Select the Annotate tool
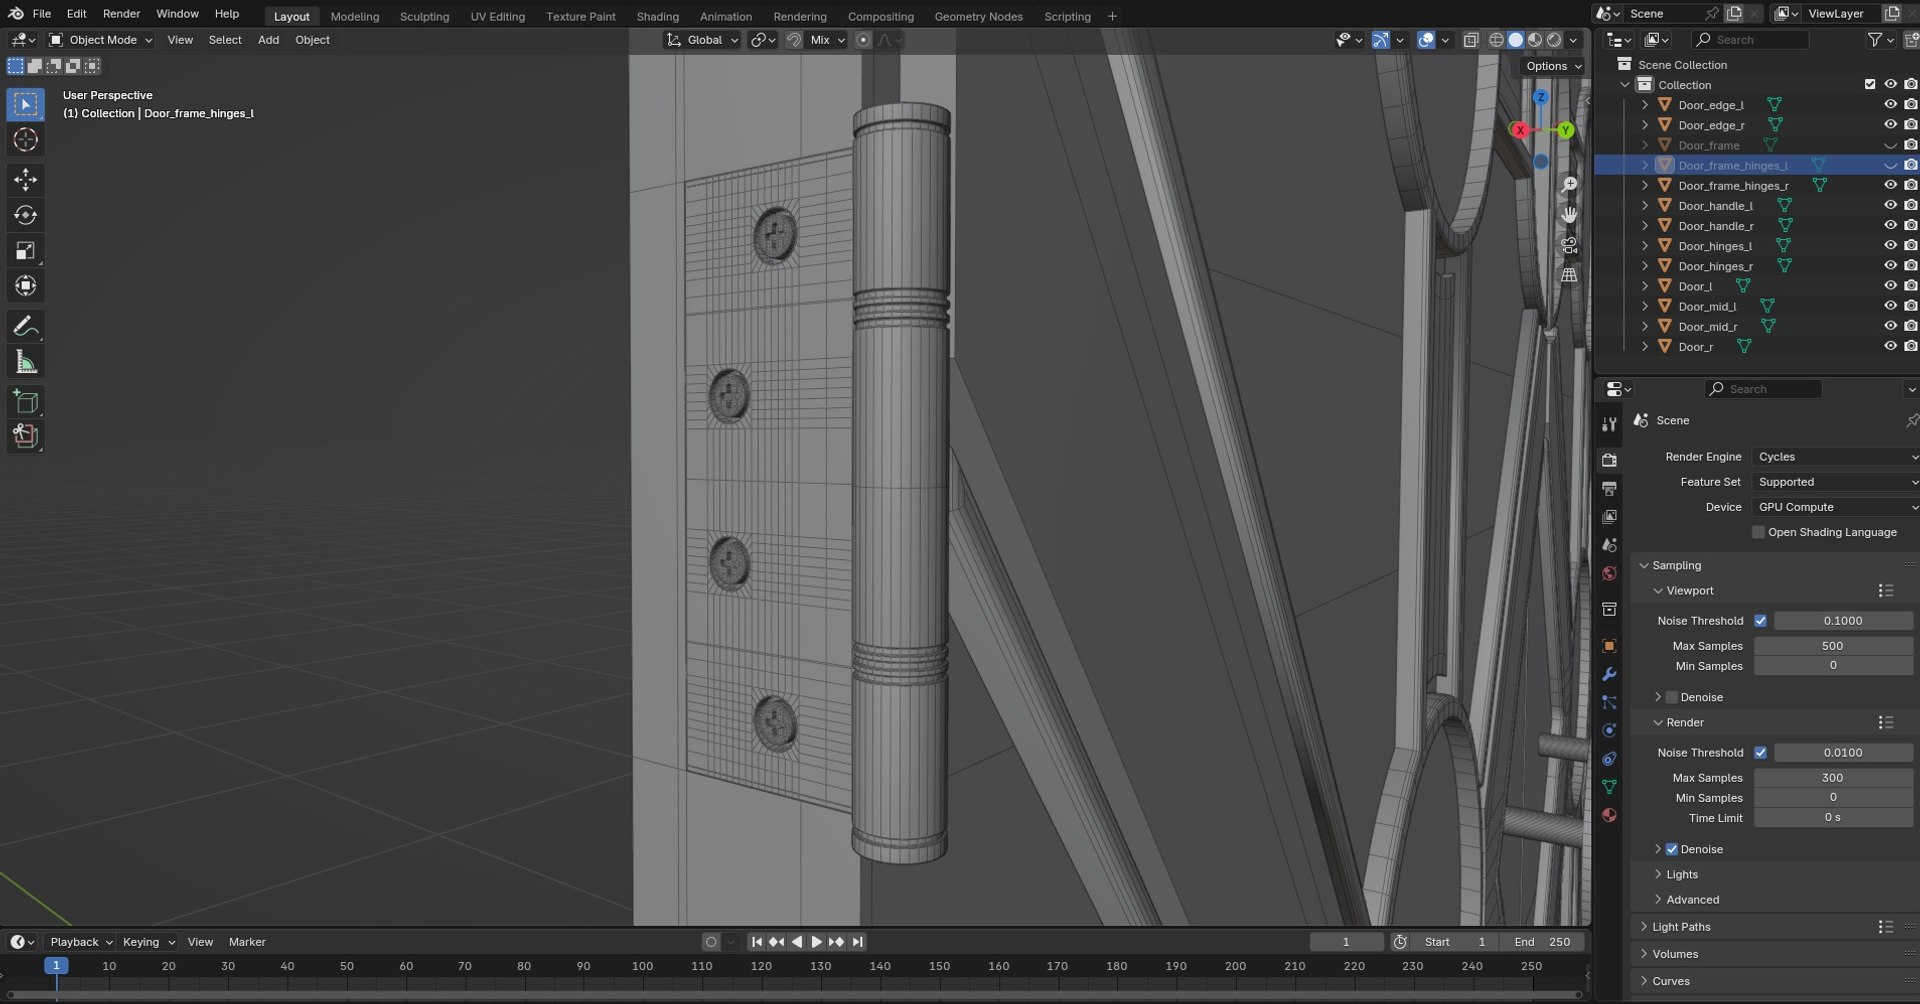 coord(26,327)
